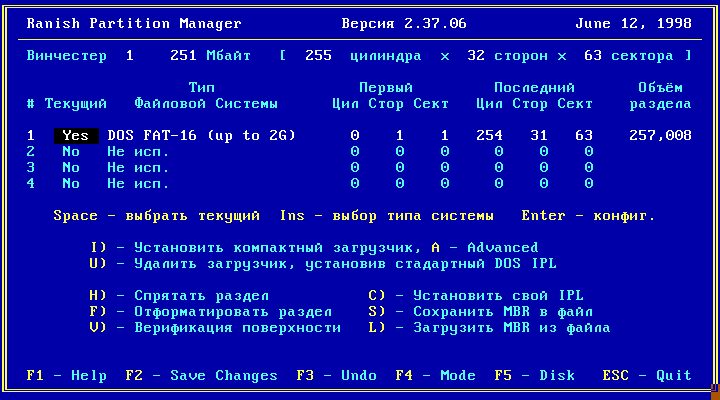Select 'Не исп.' type in row 3

click(138, 168)
